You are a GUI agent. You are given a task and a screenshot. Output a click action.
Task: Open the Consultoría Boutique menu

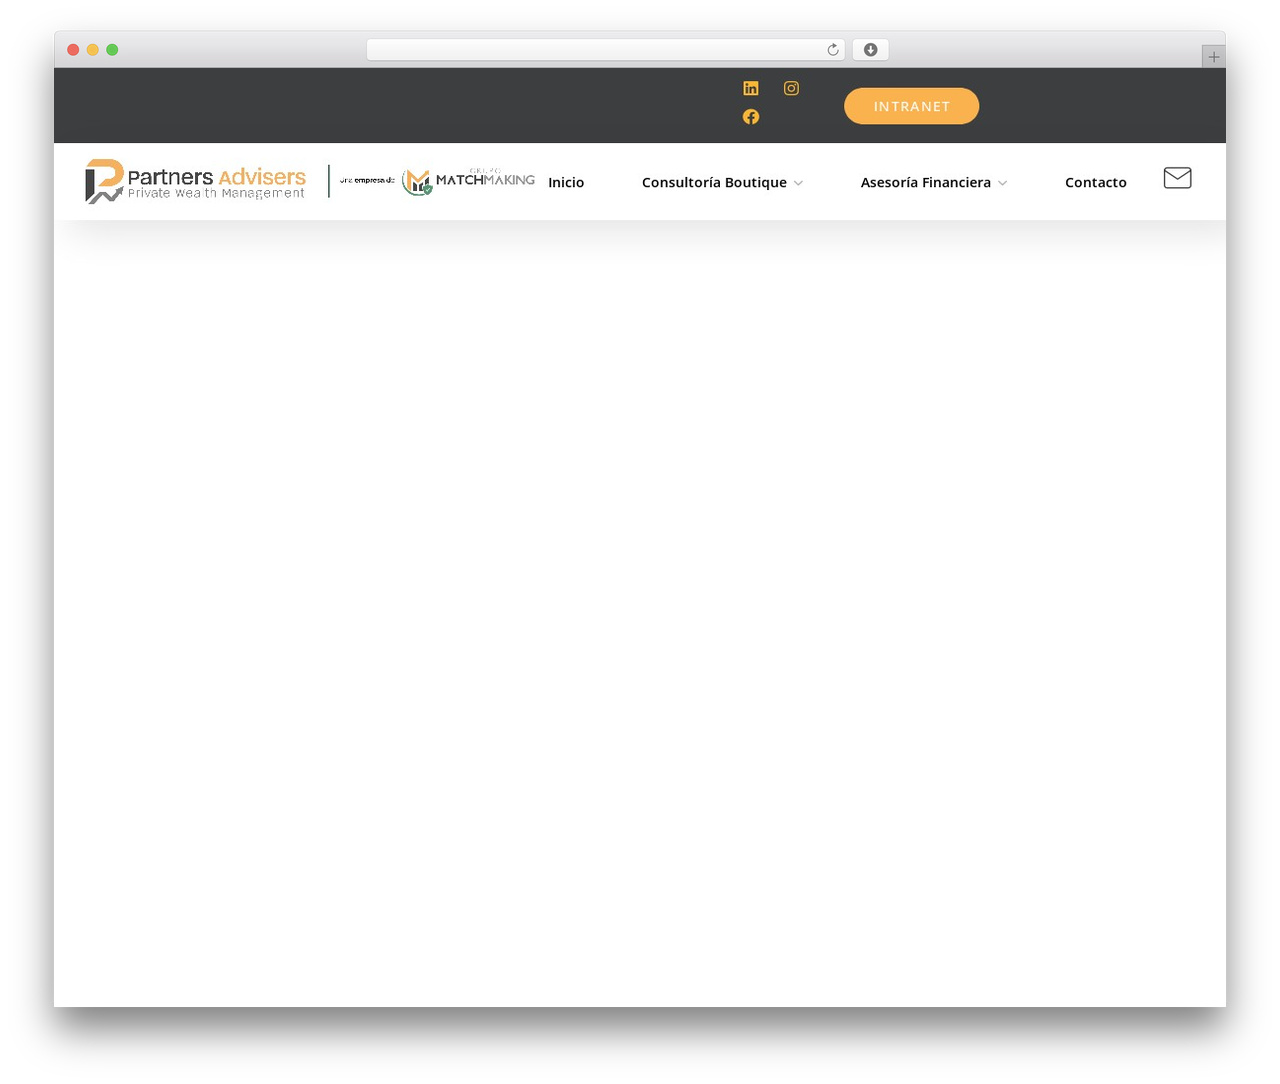[714, 182]
